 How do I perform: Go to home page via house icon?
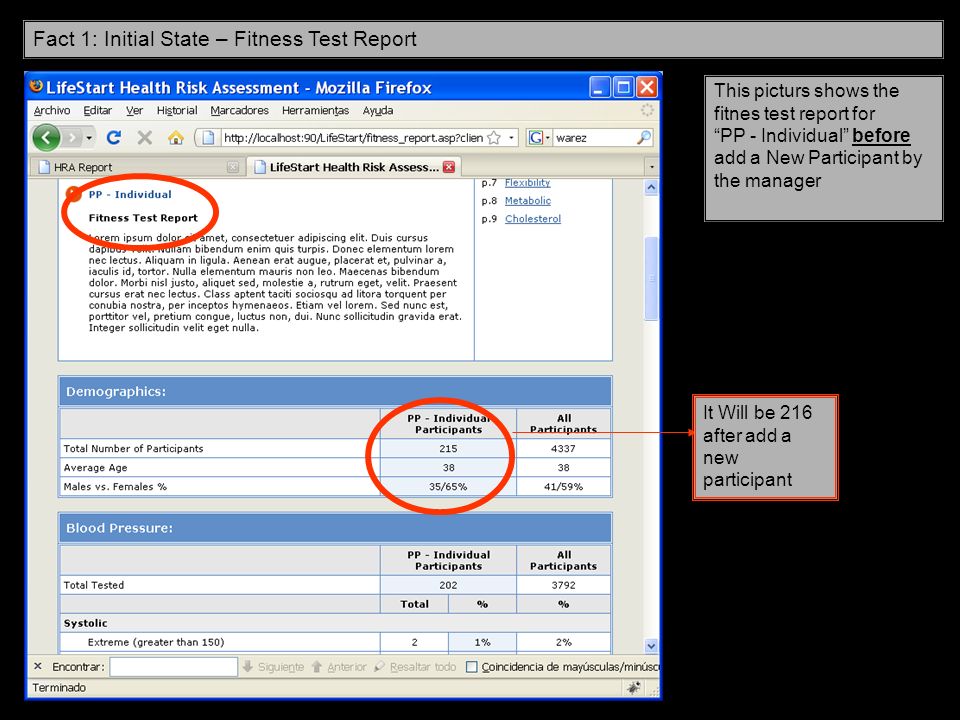pos(176,138)
